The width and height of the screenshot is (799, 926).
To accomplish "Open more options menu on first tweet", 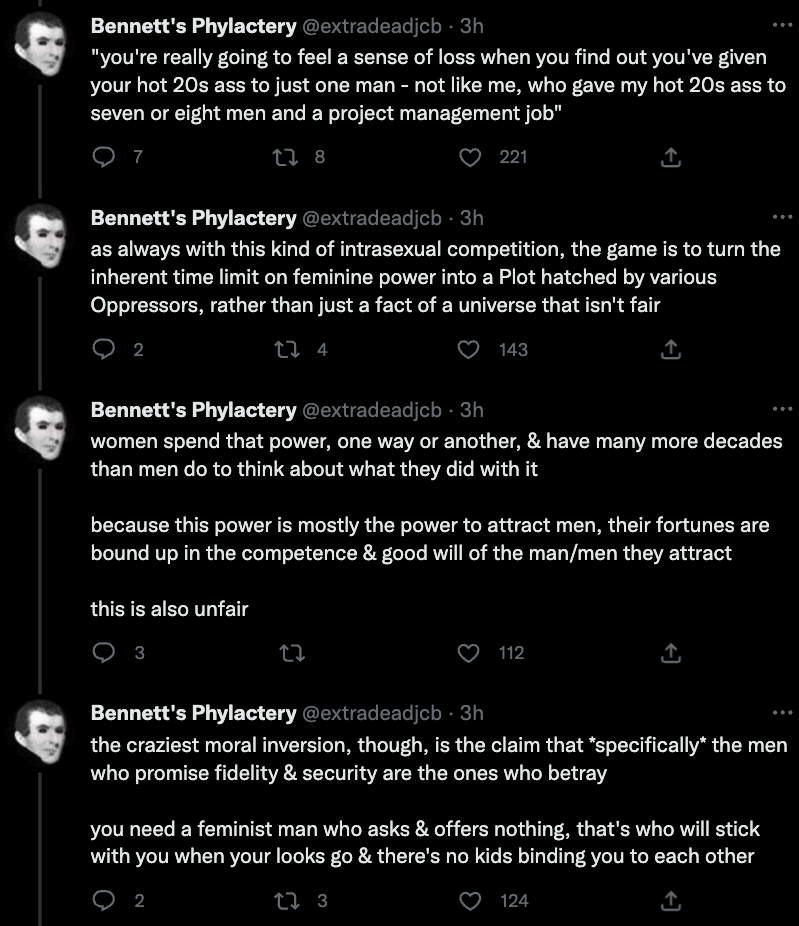I will 782,25.
